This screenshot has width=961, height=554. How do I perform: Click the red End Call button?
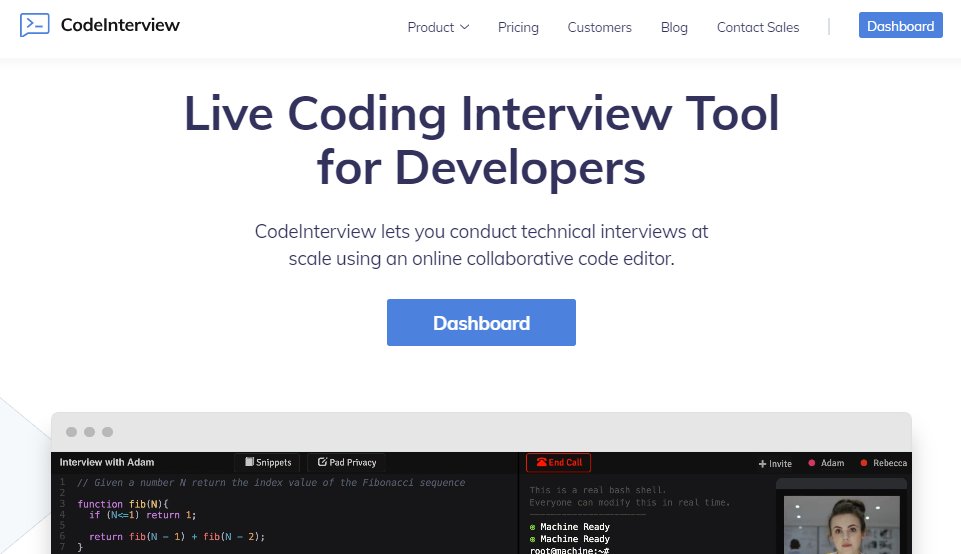tap(558, 462)
